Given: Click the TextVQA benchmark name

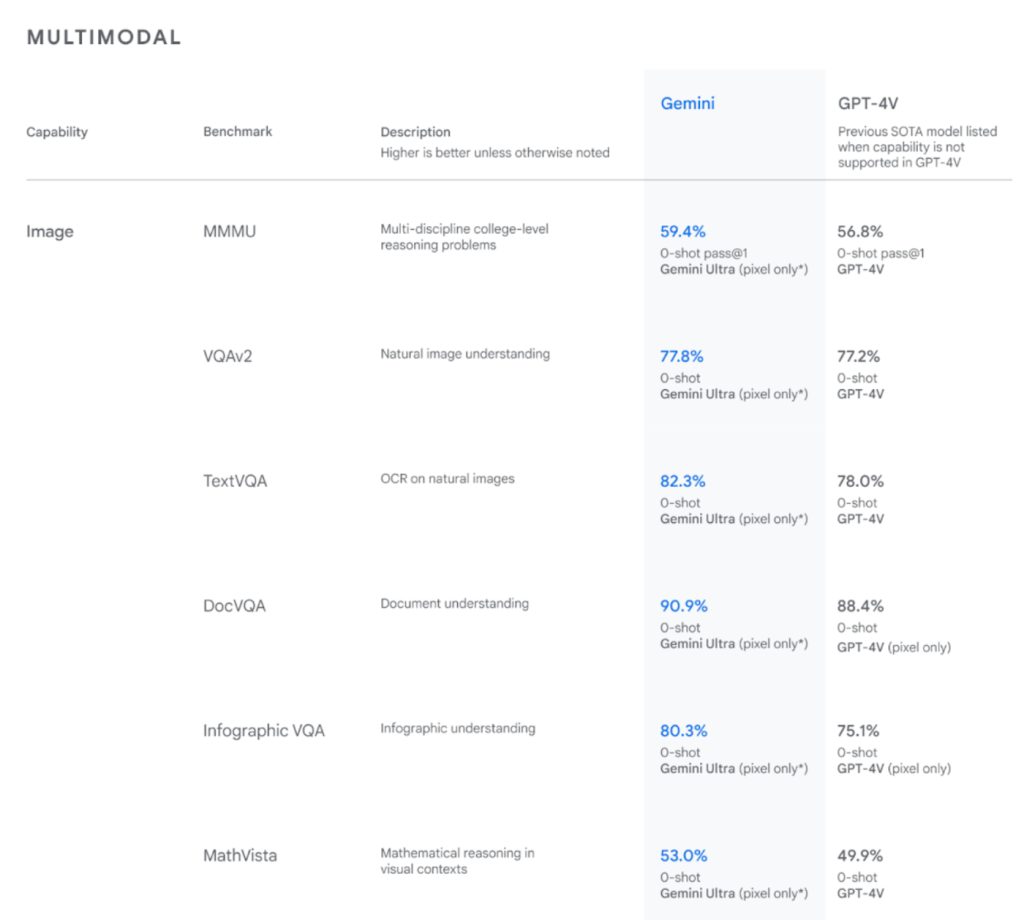Looking at the screenshot, I should tap(235, 481).
